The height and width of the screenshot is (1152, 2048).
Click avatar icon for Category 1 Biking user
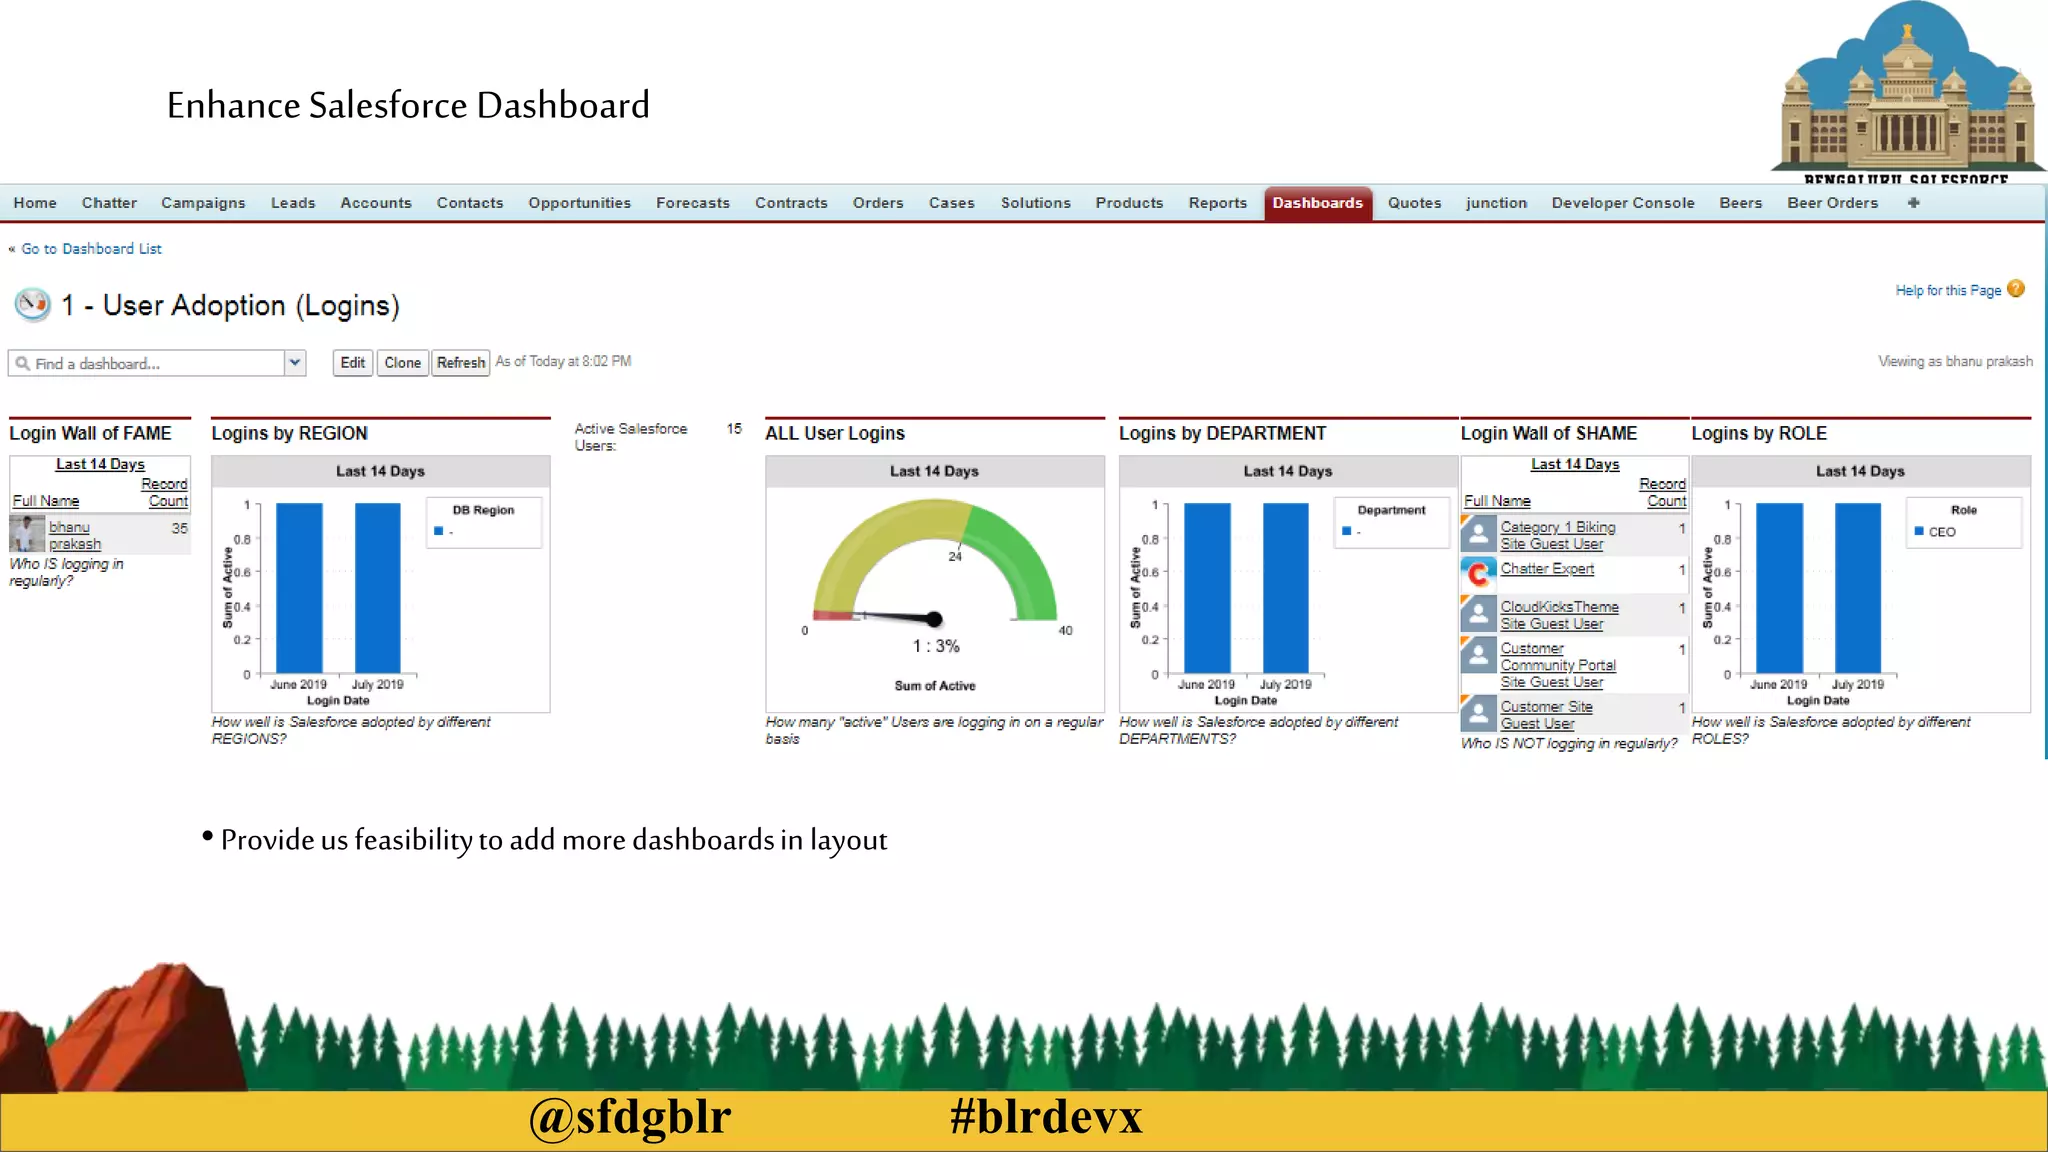point(1478,534)
